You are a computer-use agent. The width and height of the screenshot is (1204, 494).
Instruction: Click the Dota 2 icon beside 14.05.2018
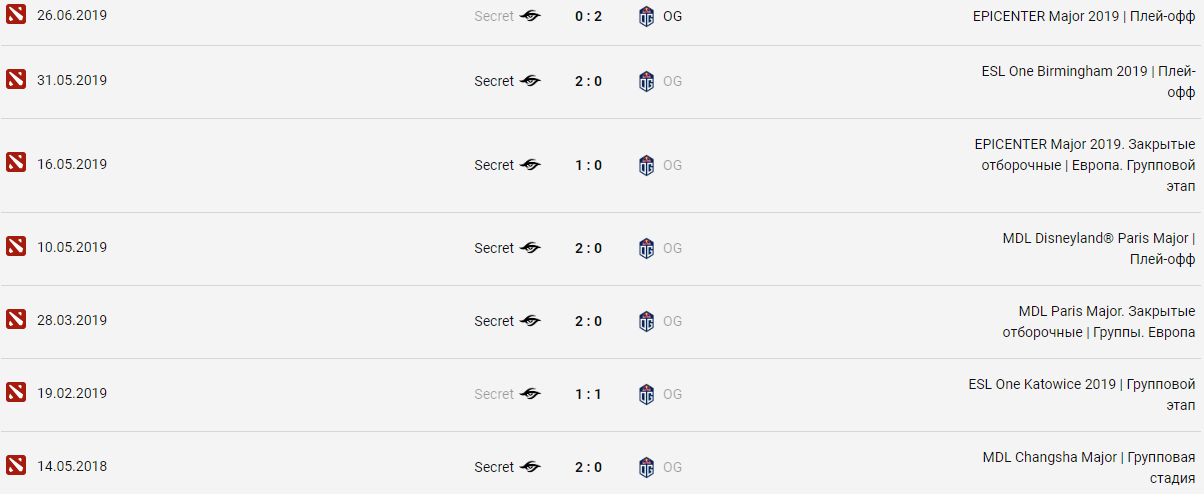tap(15, 466)
